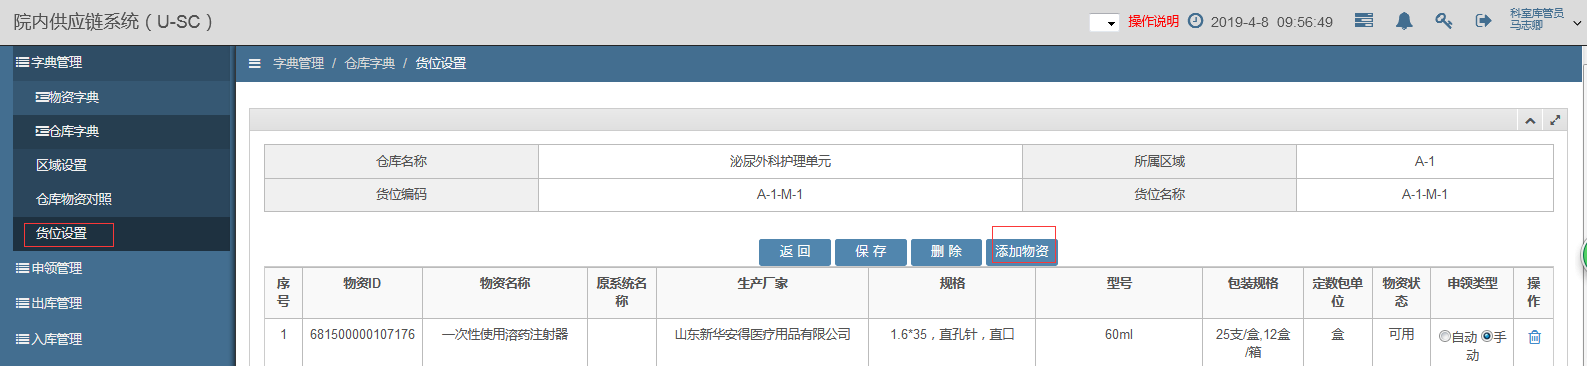
Task: Click the 删除 button
Action: 946,252
